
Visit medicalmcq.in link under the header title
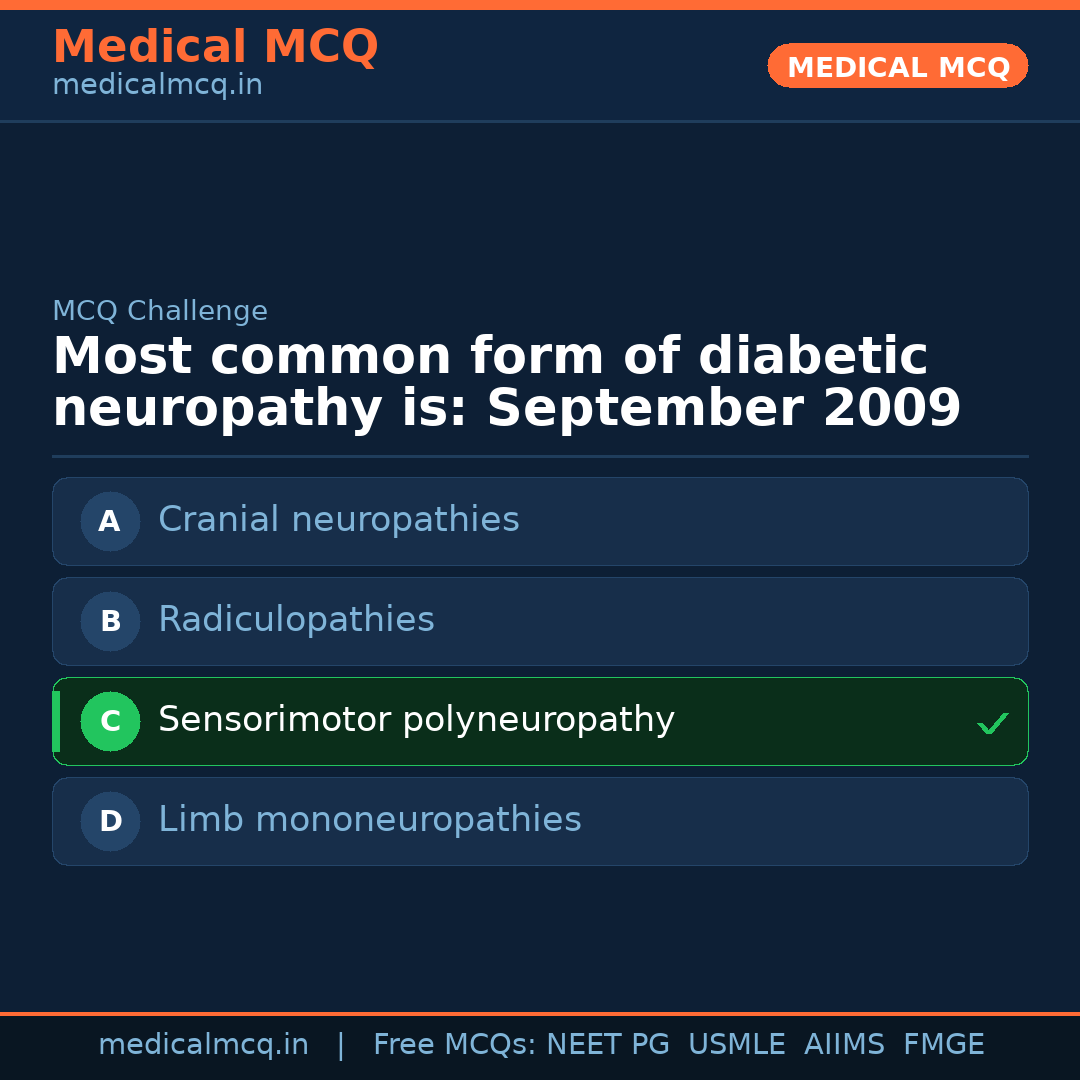157,86
